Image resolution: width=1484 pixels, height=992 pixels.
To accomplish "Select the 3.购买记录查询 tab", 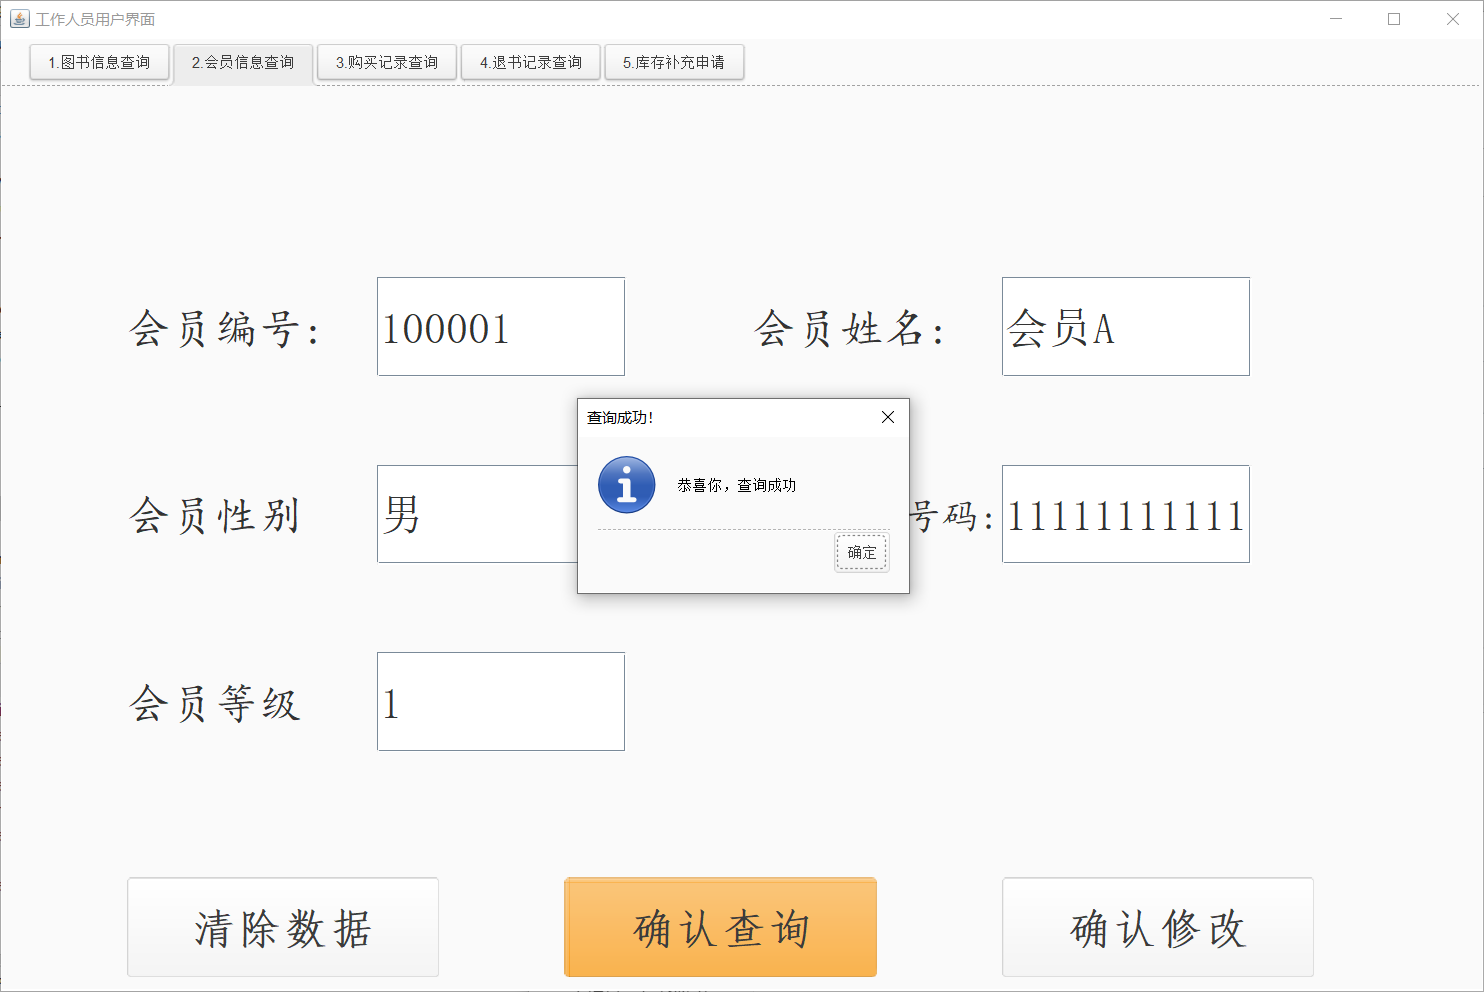I will [387, 62].
